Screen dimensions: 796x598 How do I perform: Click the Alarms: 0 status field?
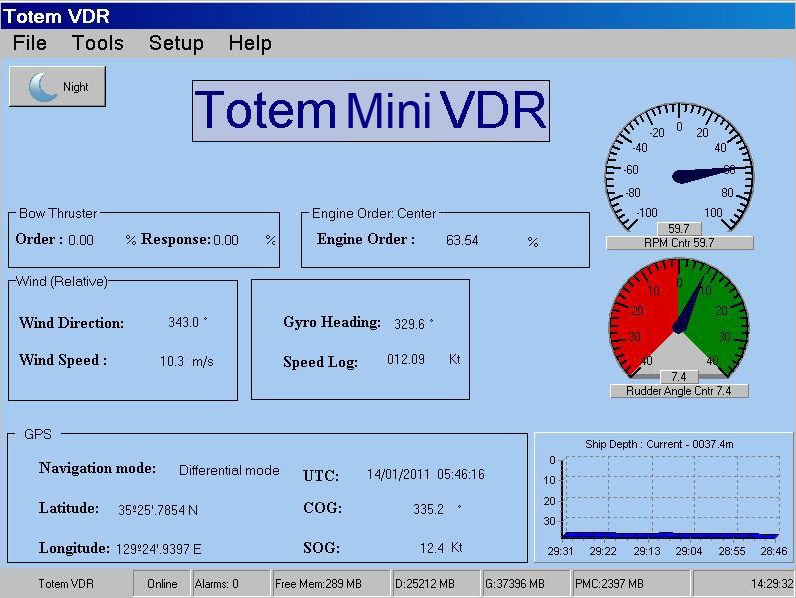coord(231,584)
